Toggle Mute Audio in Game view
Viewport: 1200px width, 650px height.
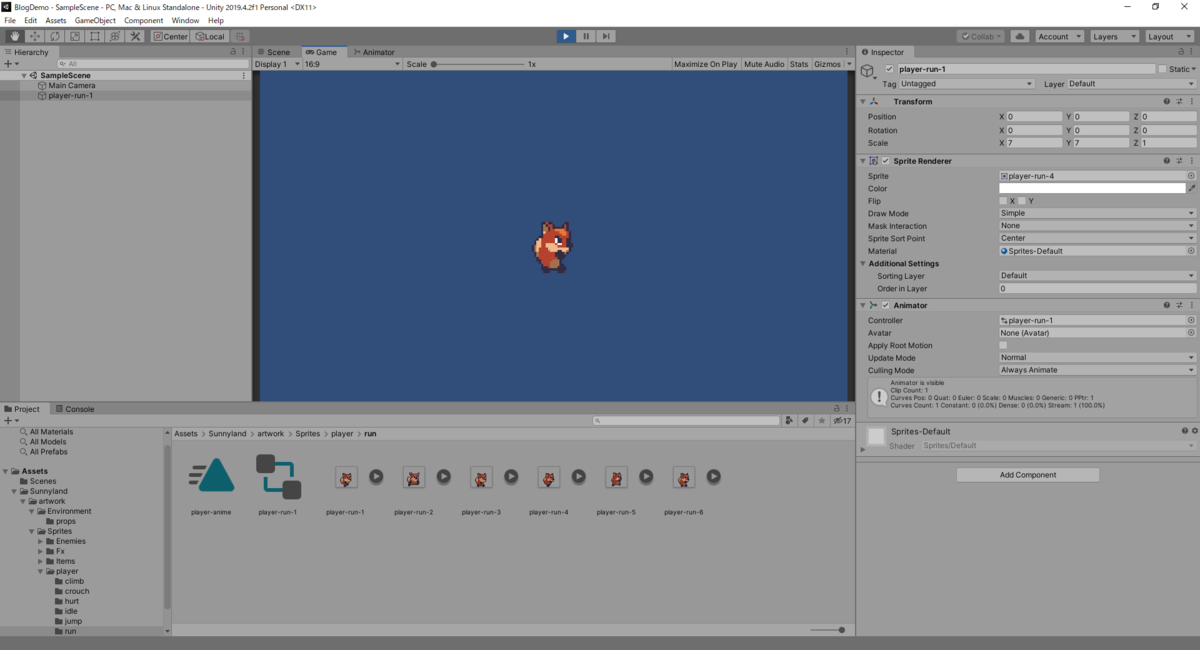pos(764,64)
